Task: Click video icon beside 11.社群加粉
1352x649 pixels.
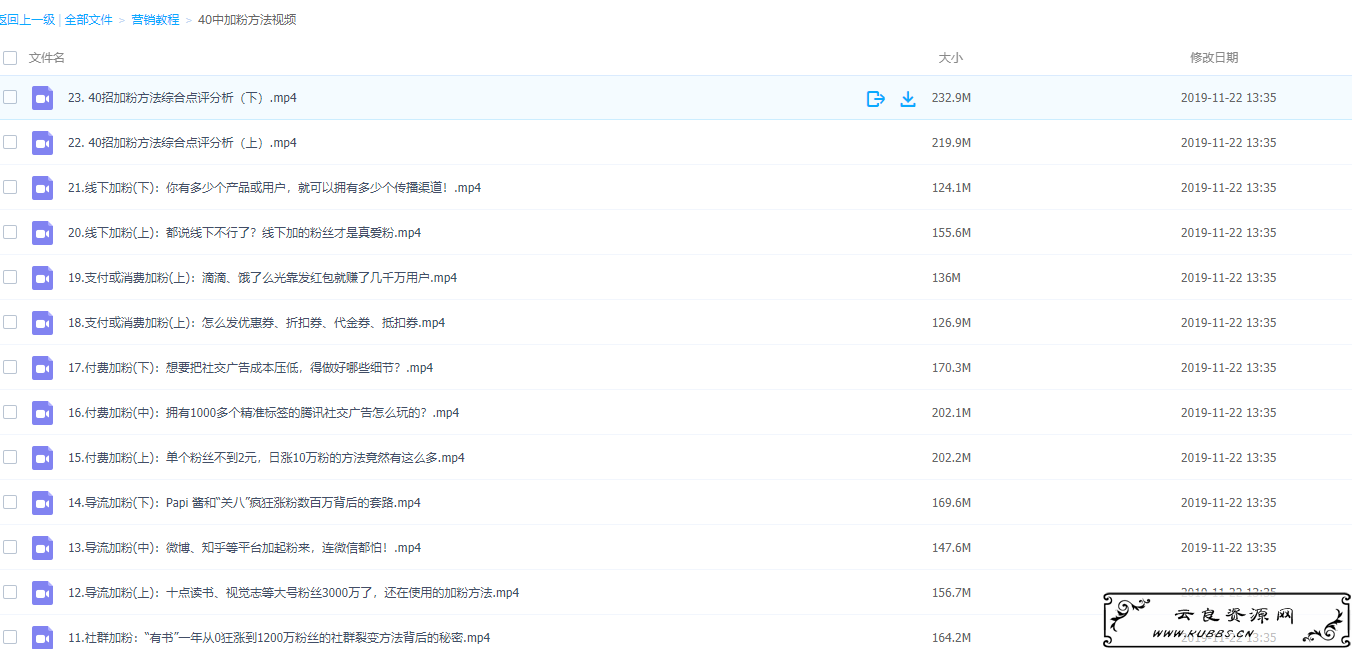Action: [x=42, y=637]
